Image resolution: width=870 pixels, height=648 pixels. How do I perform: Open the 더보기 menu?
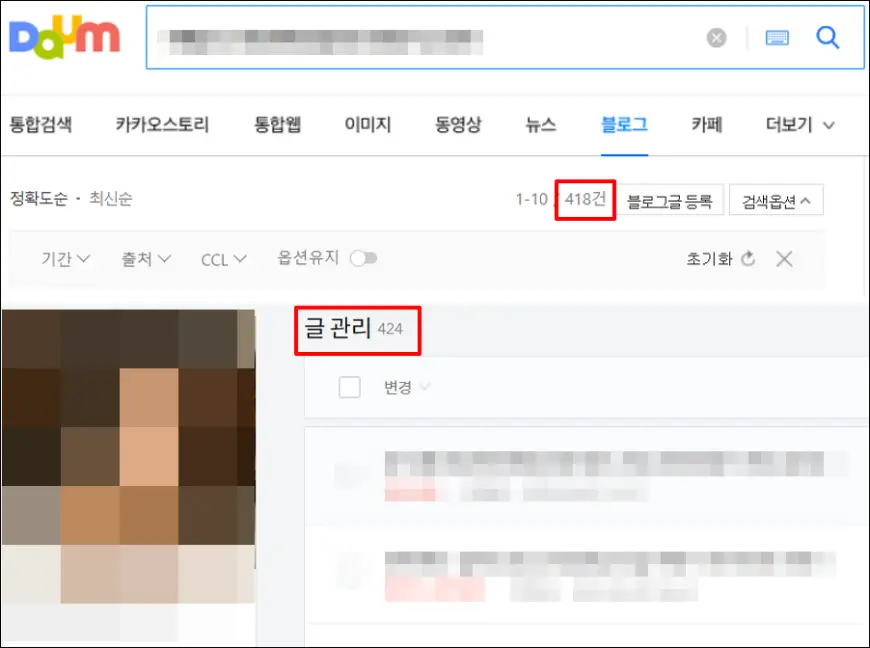click(x=800, y=125)
